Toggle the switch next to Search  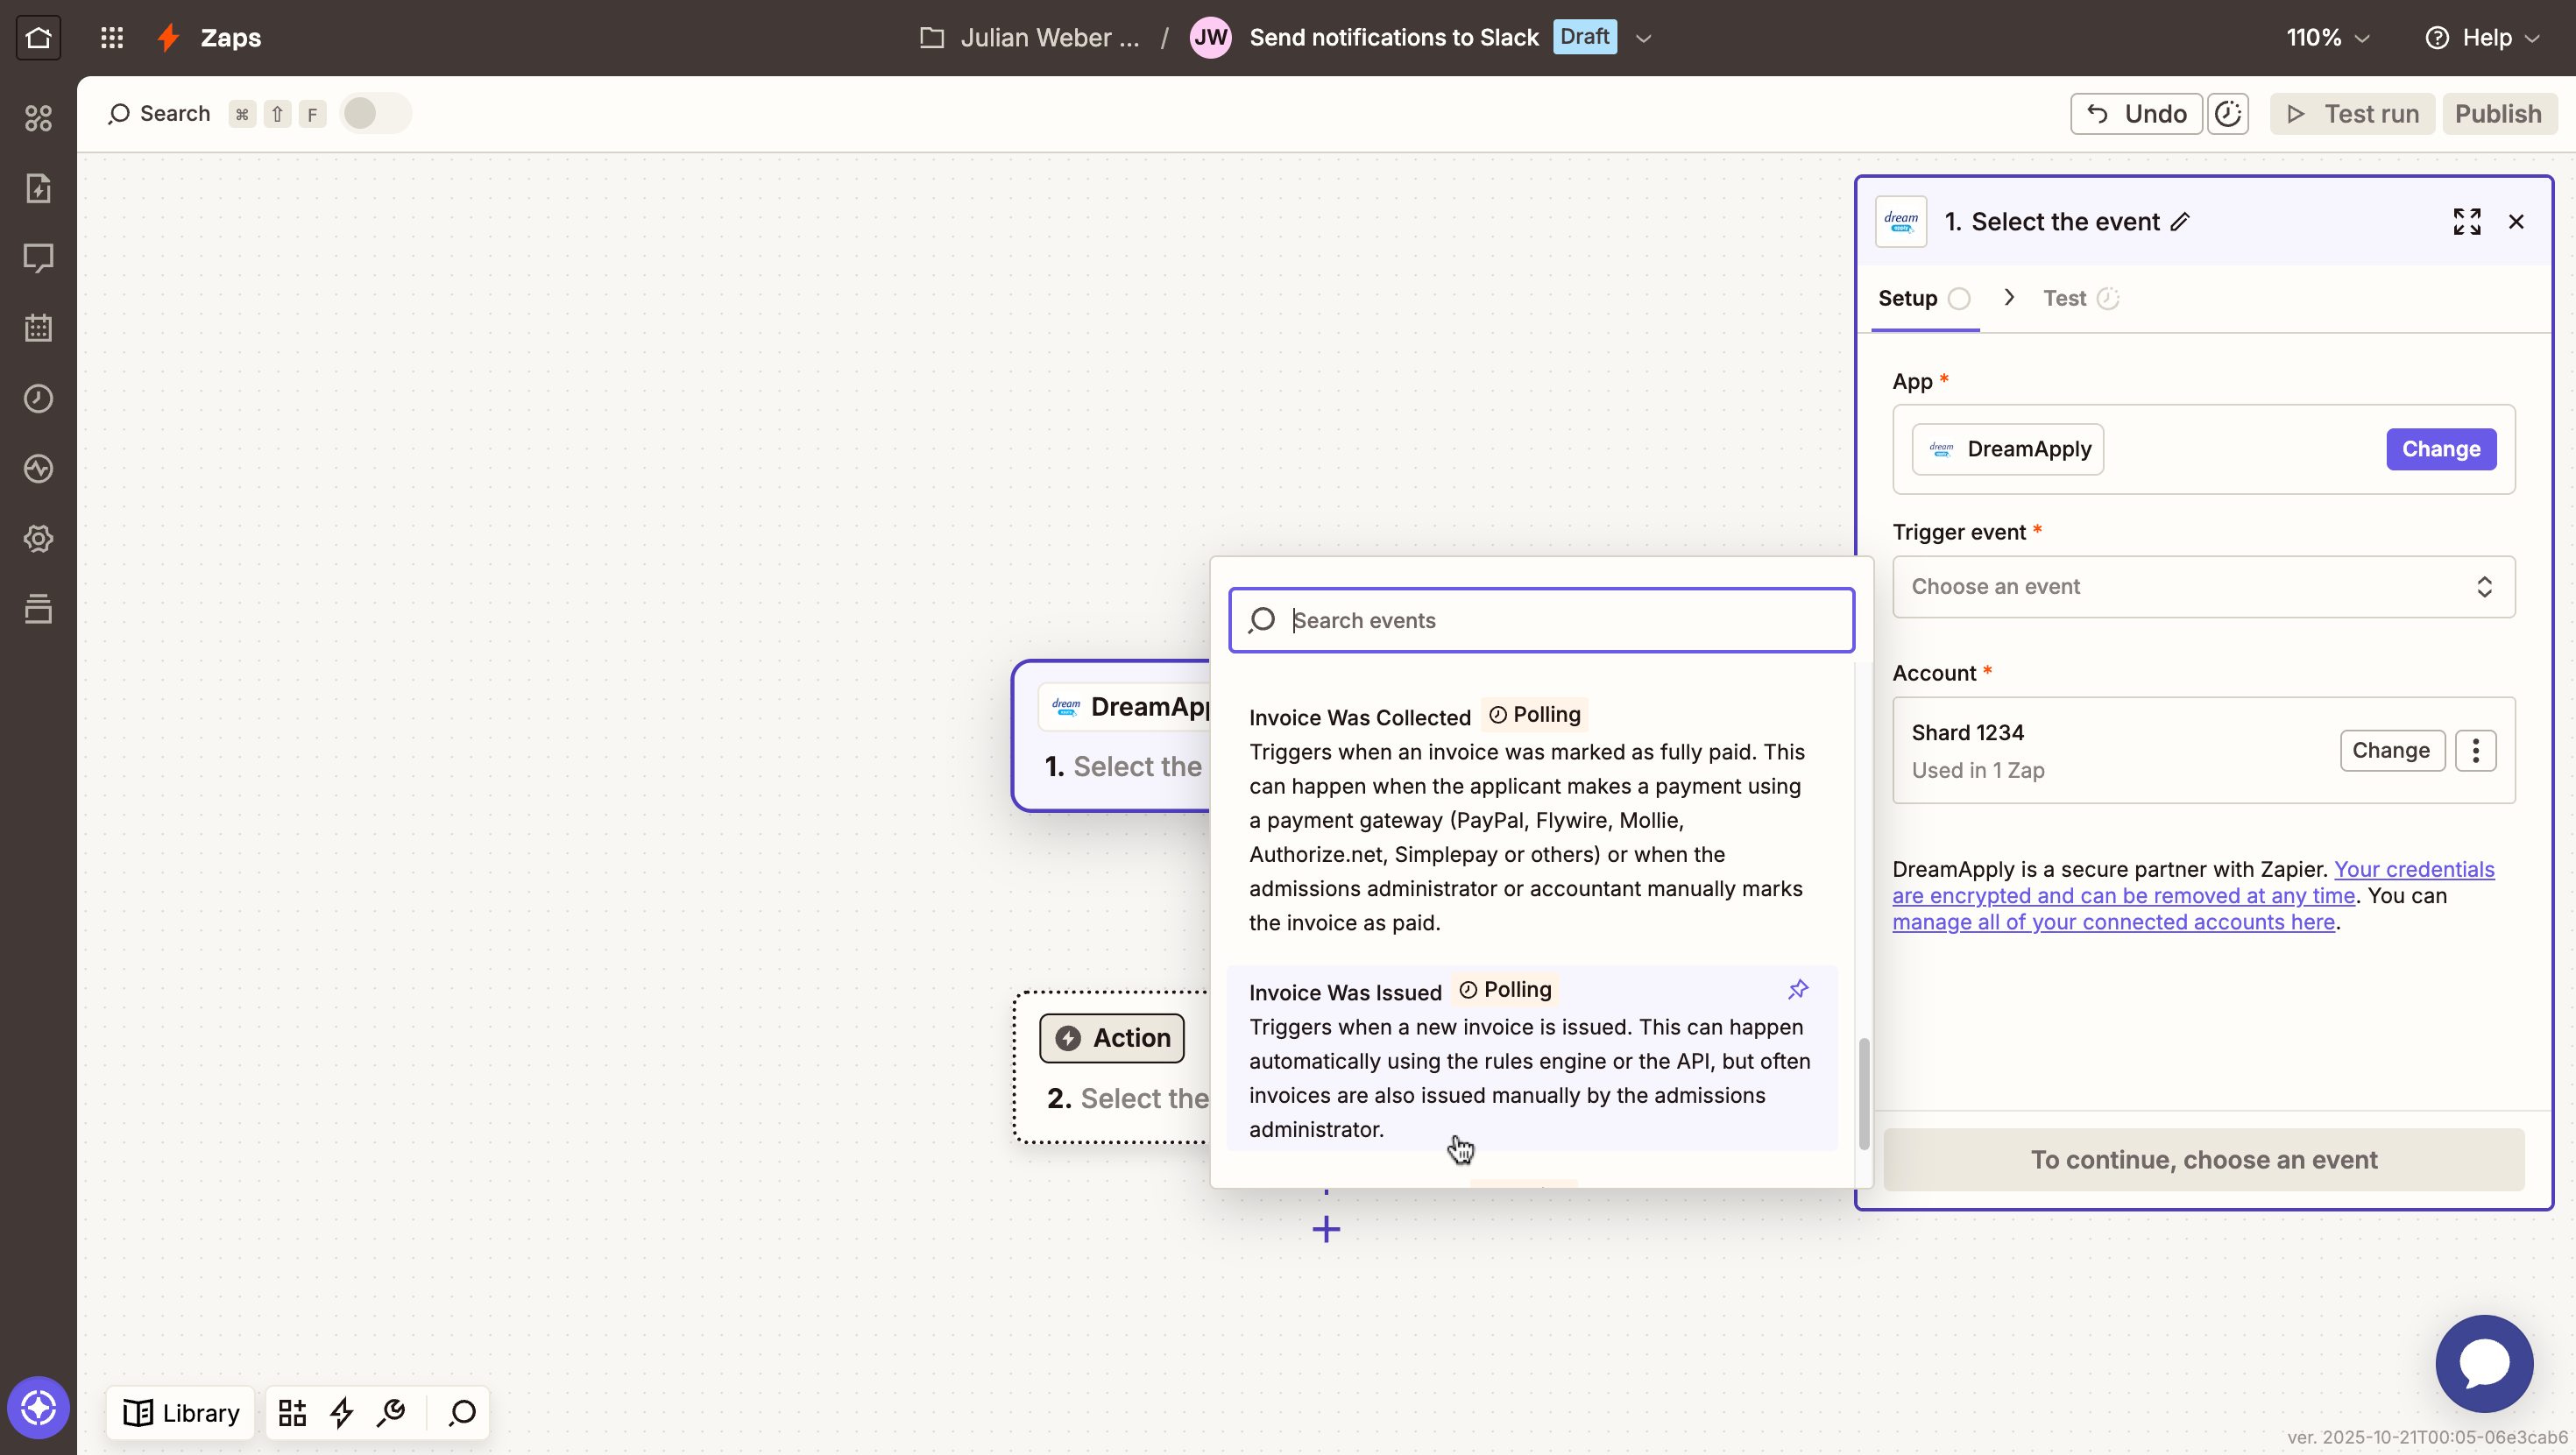click(x=375, y=114)
